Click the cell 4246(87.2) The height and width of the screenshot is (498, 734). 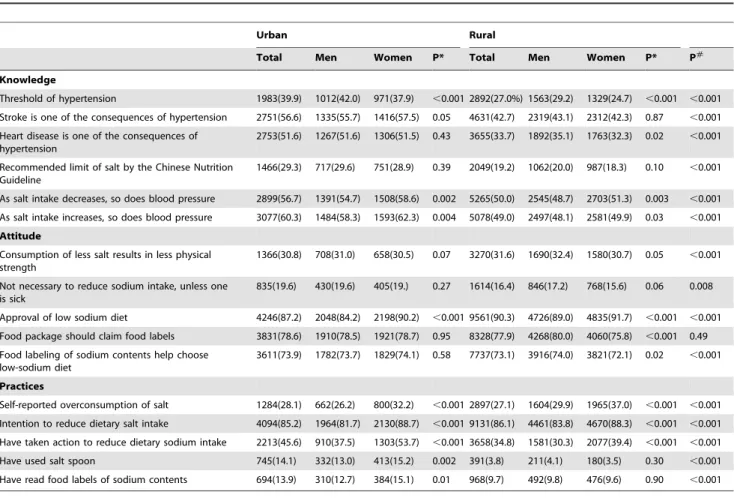coord(279,318)
